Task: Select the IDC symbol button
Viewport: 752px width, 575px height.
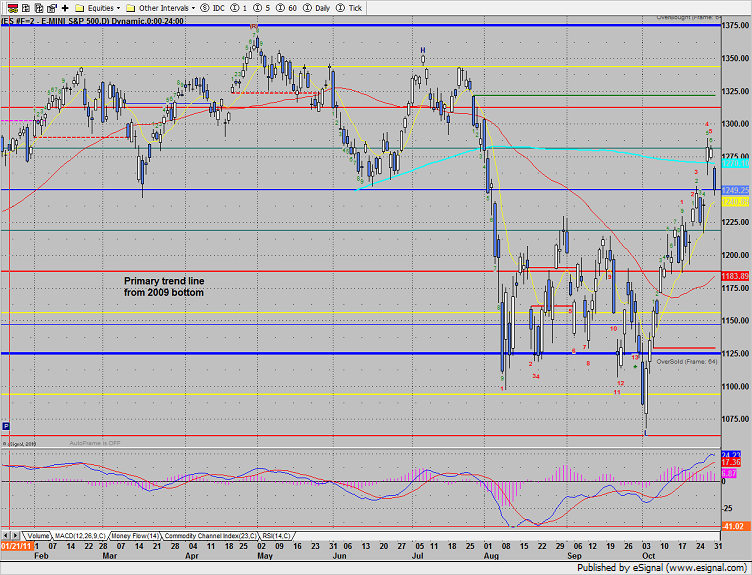Action: click(x=212, y=8)
